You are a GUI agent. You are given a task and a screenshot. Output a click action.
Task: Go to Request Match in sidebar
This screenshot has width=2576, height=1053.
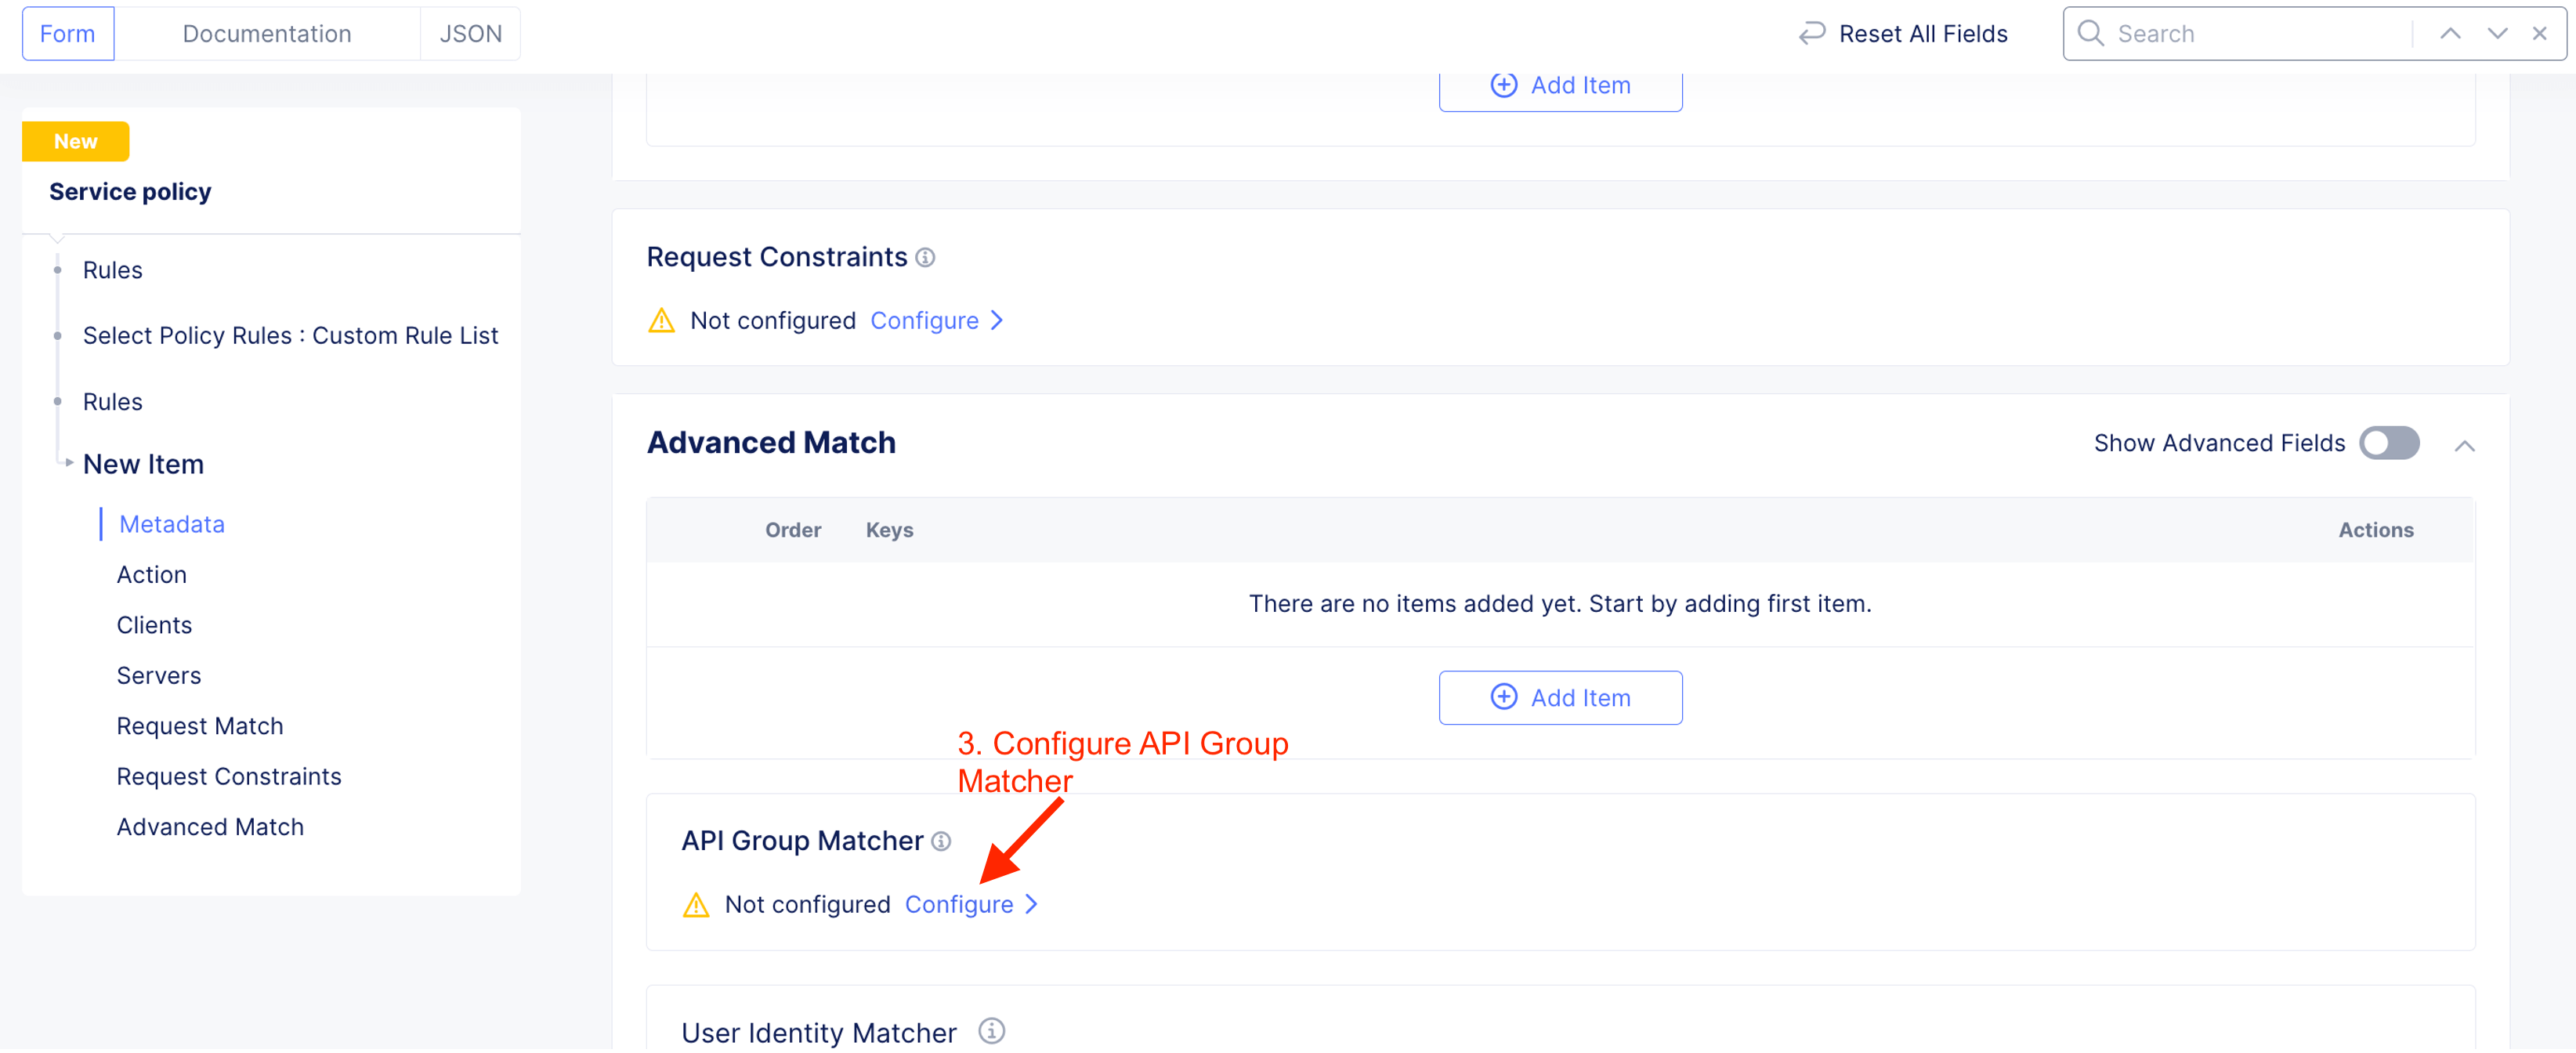pyautogui.click(x=200, y=727)
